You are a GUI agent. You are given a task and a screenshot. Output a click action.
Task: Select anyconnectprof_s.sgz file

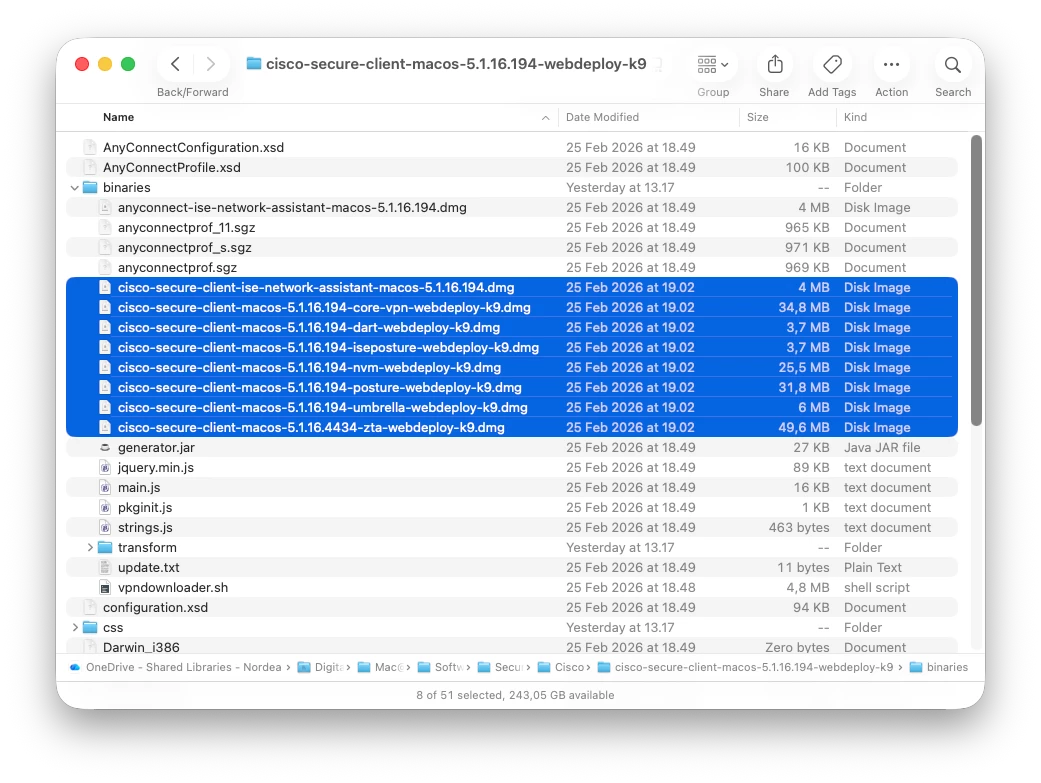(x=512, y=247)
